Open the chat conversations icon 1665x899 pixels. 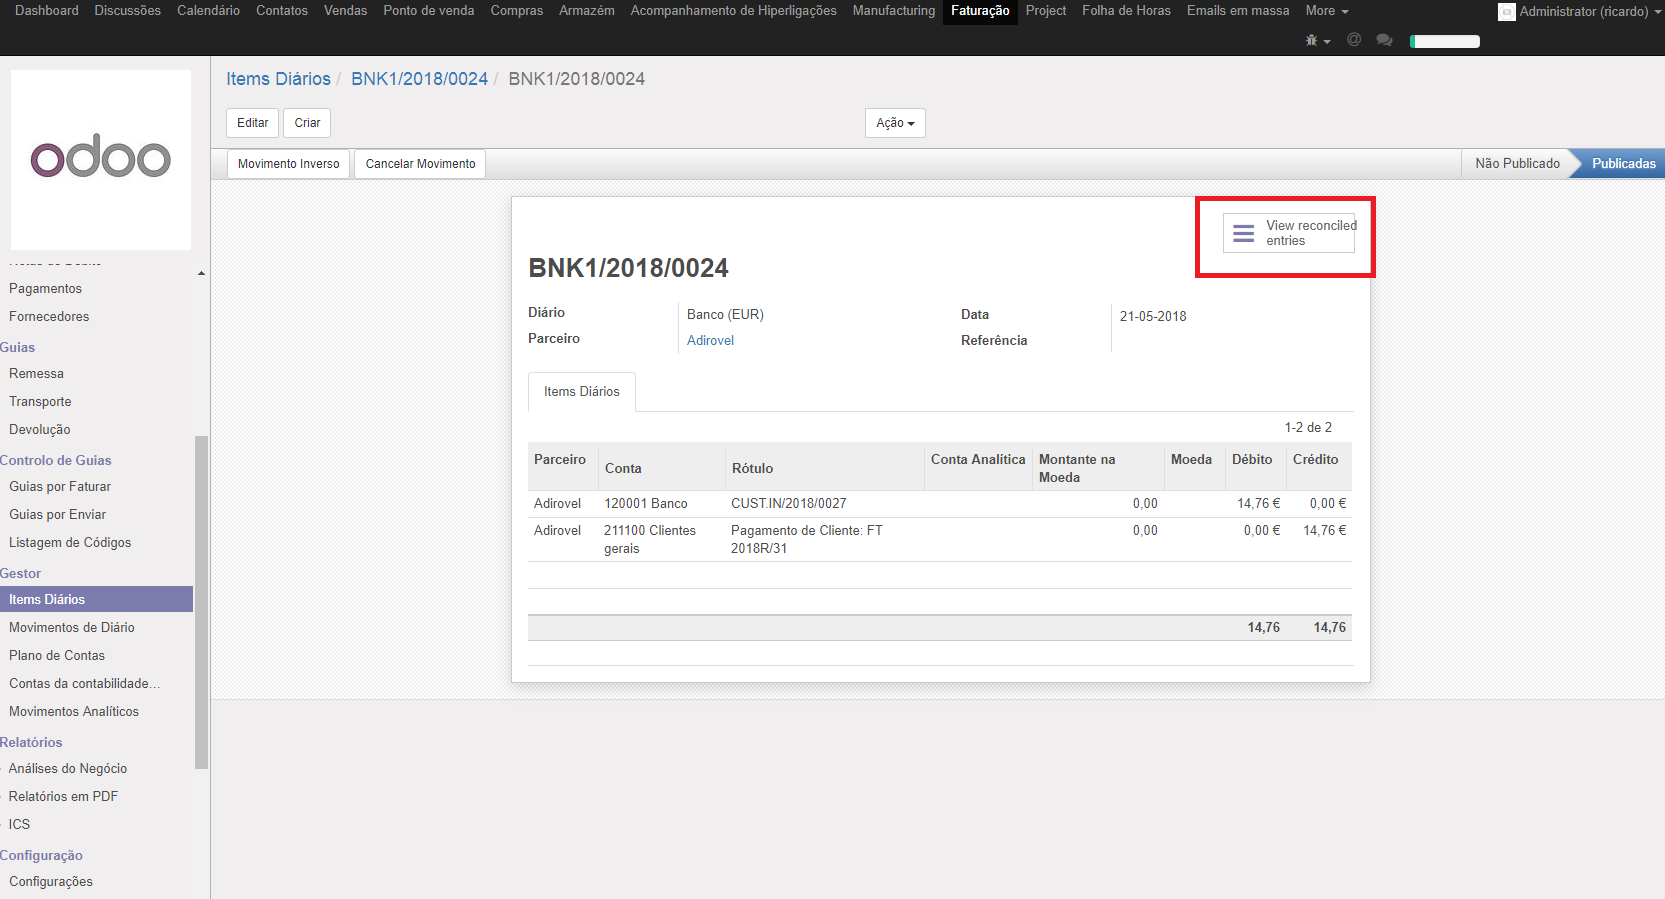click(x=1384, y=40)
